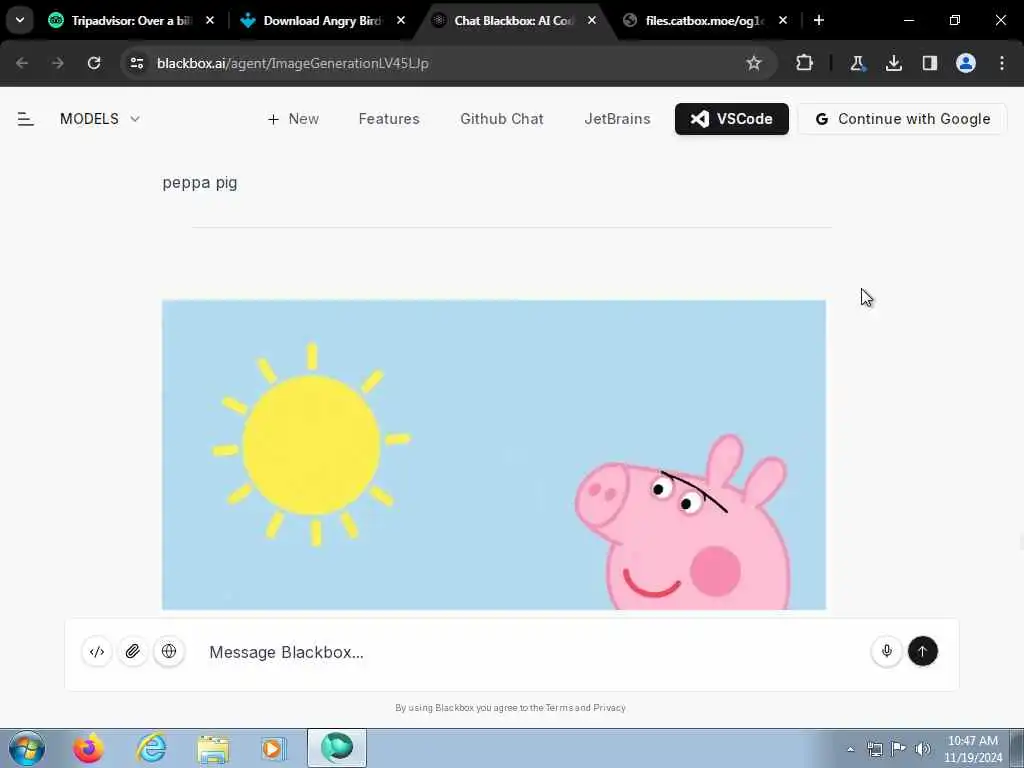The width and height of the screenshot is (1024, 768).
Task: Open the JetBrains link
Action: pos(617,119)
